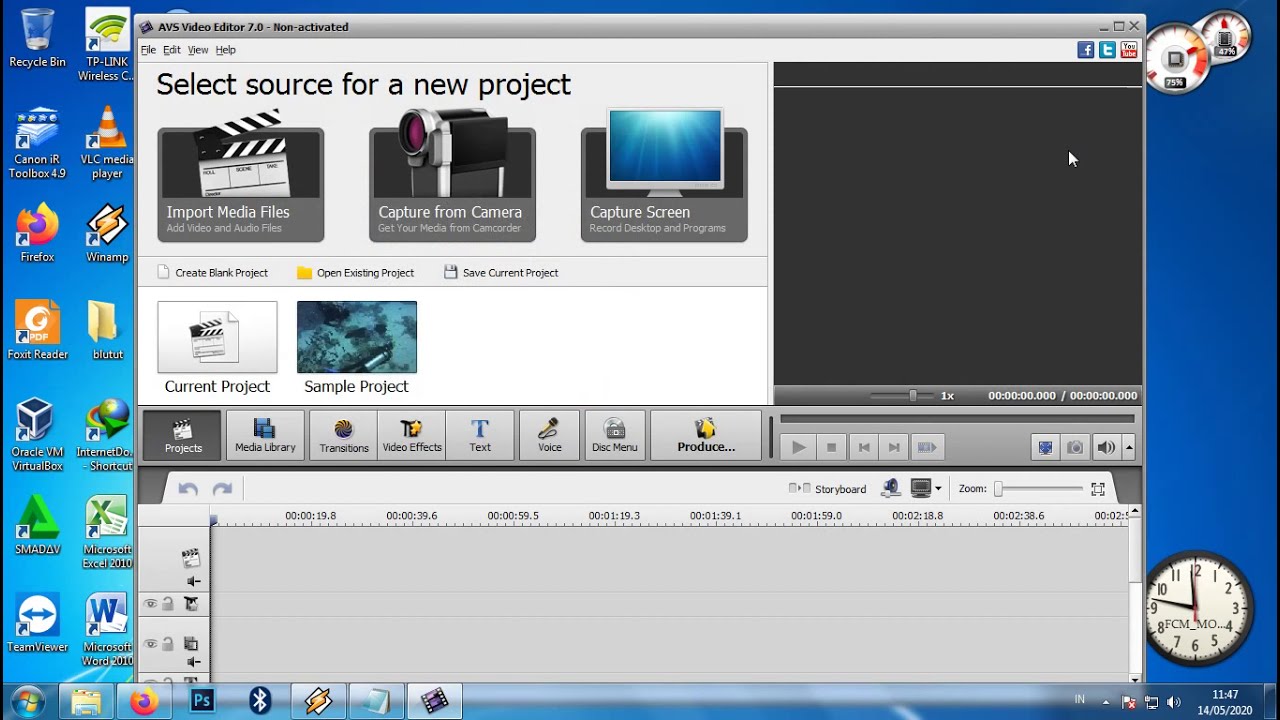Toggle video overlay track audio speaker
The height and width of the screenshot is (720, 1280).
193,662
